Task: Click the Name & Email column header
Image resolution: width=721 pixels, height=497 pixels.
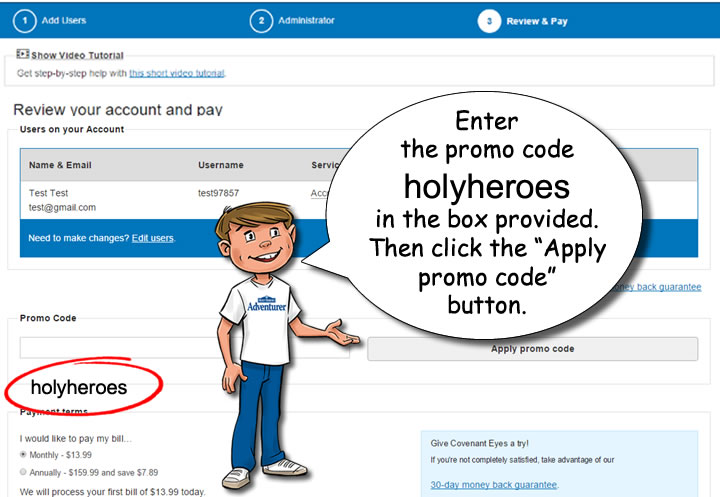Action: 60,165
